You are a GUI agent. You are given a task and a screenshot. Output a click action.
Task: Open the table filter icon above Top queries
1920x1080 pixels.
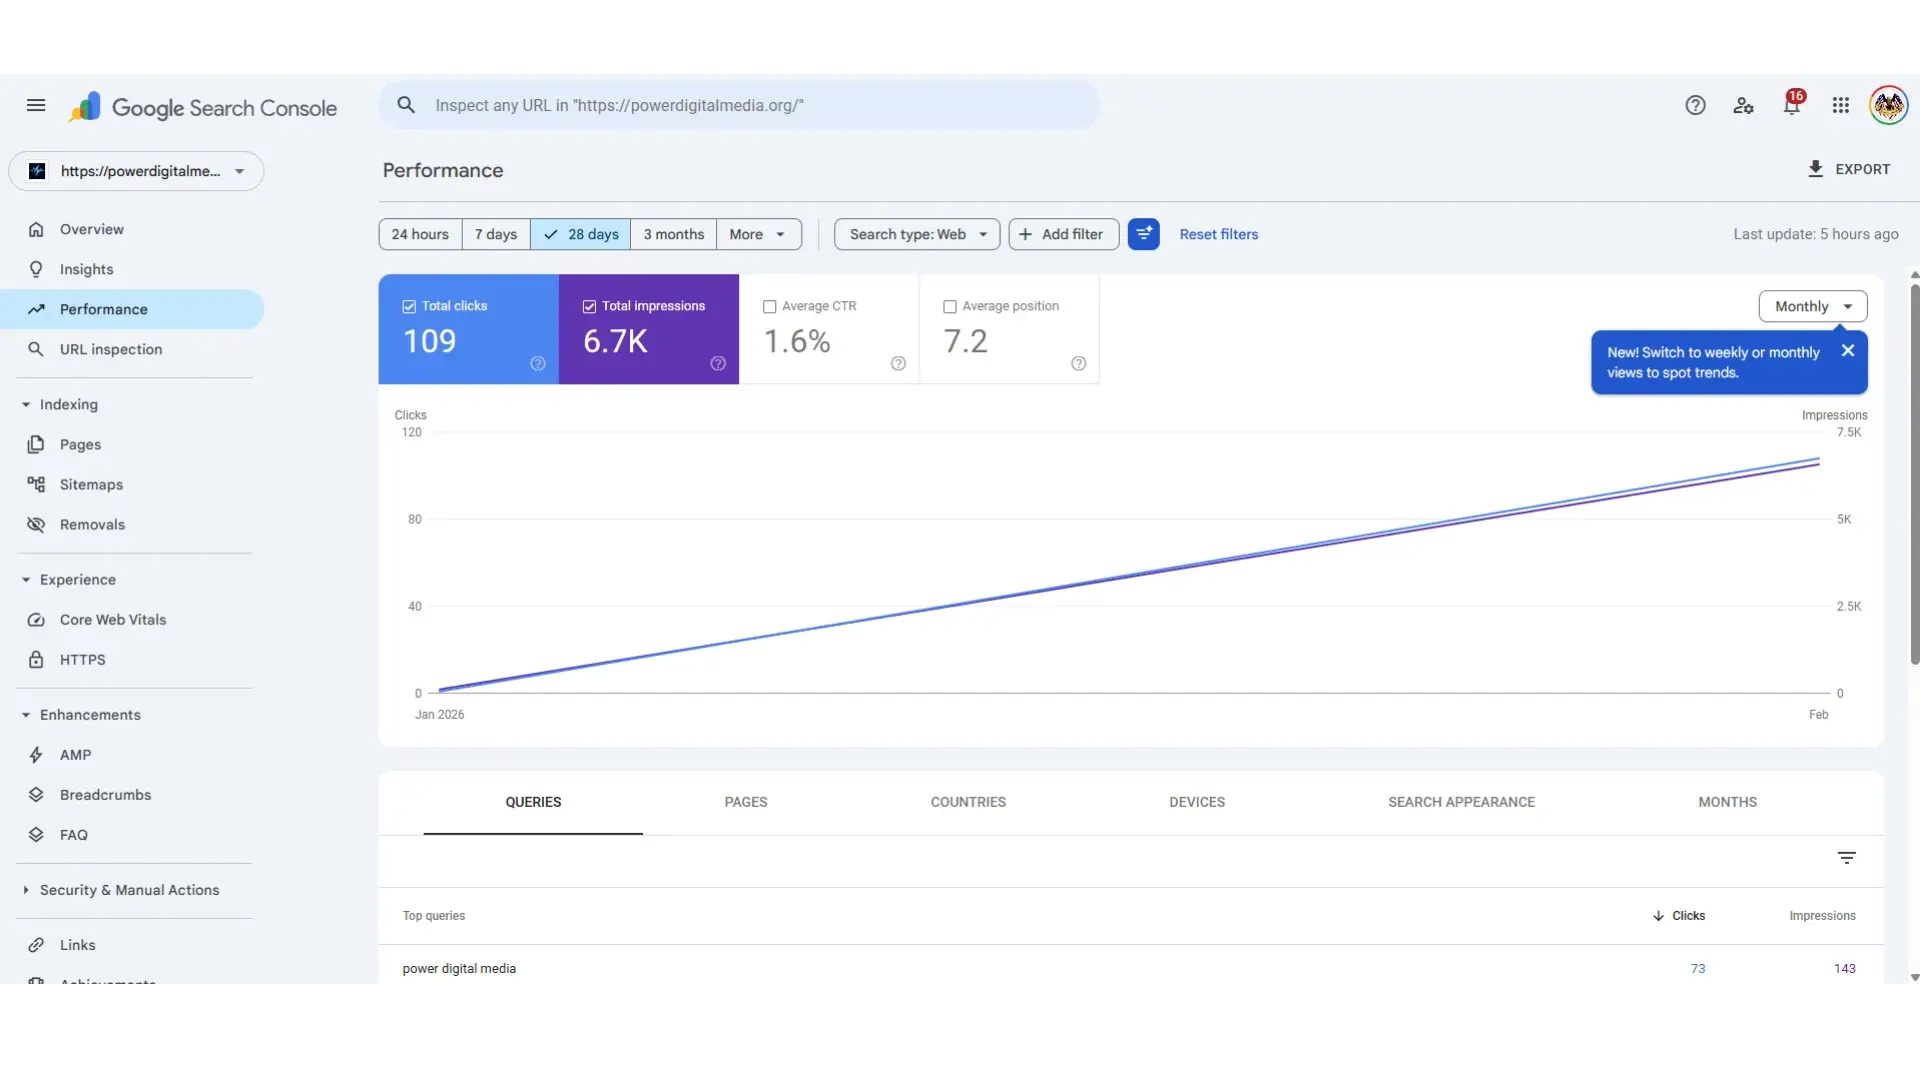1846,857
